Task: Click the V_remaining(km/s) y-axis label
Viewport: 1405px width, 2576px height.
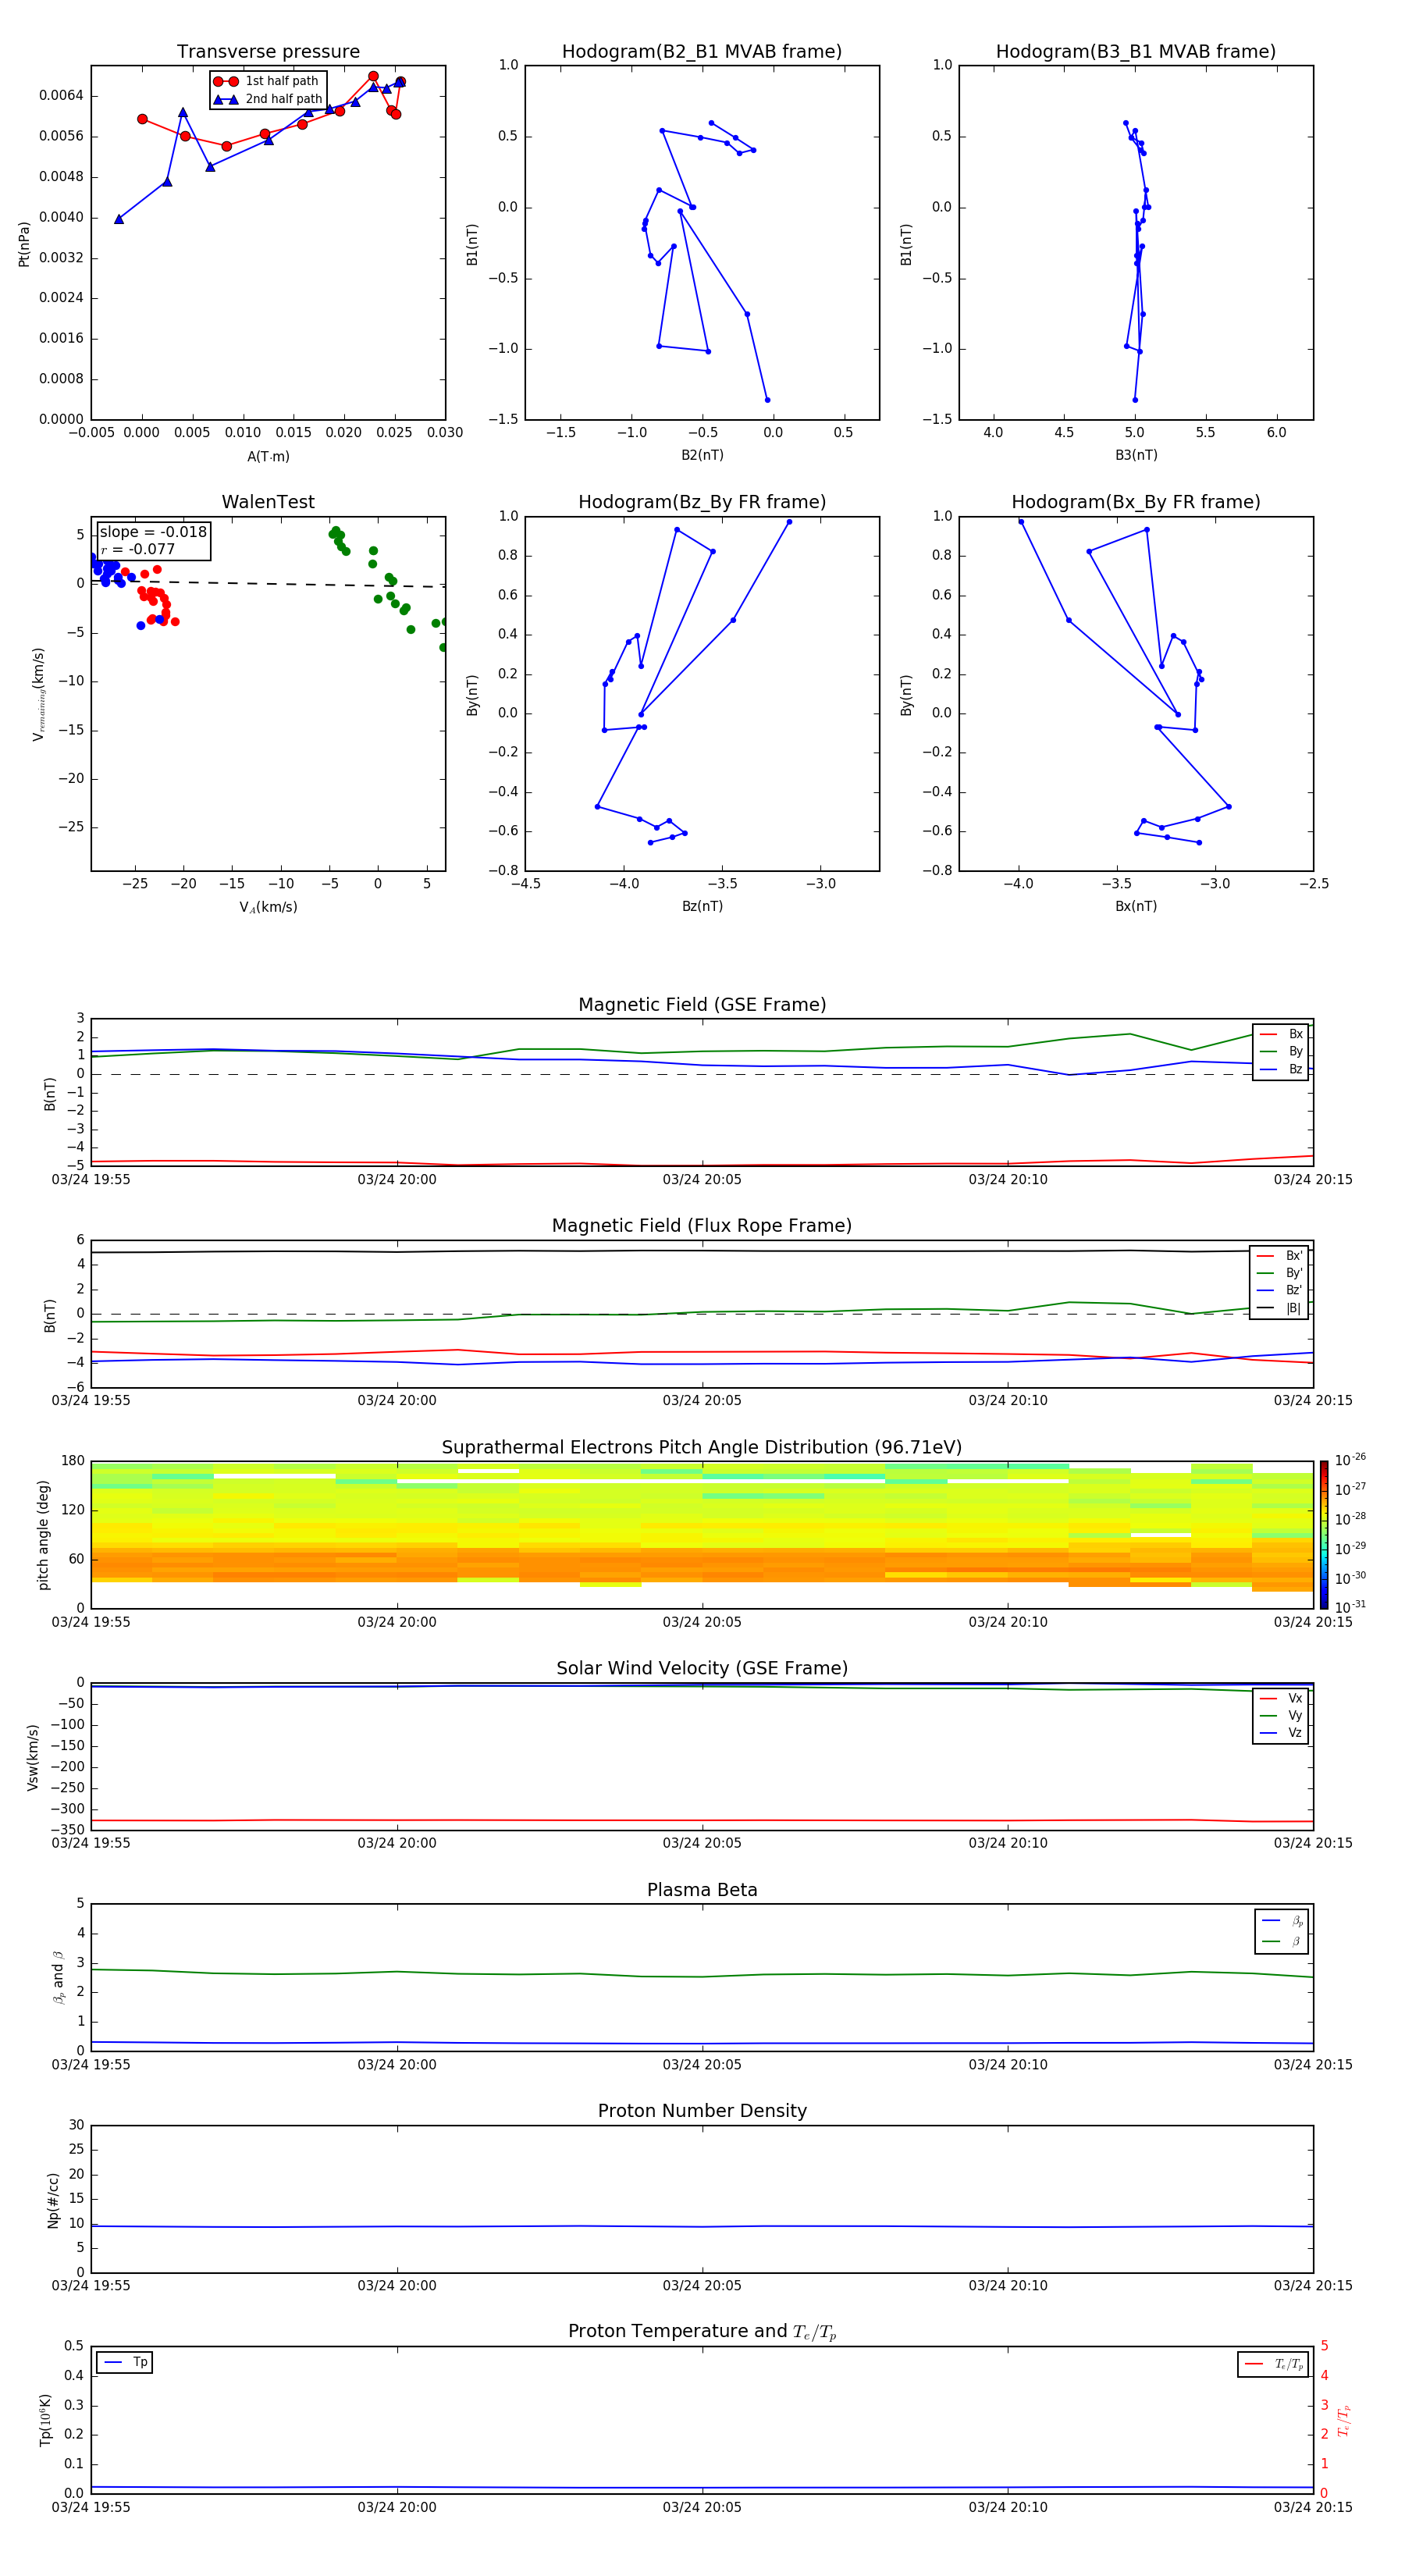Action: 39,695
